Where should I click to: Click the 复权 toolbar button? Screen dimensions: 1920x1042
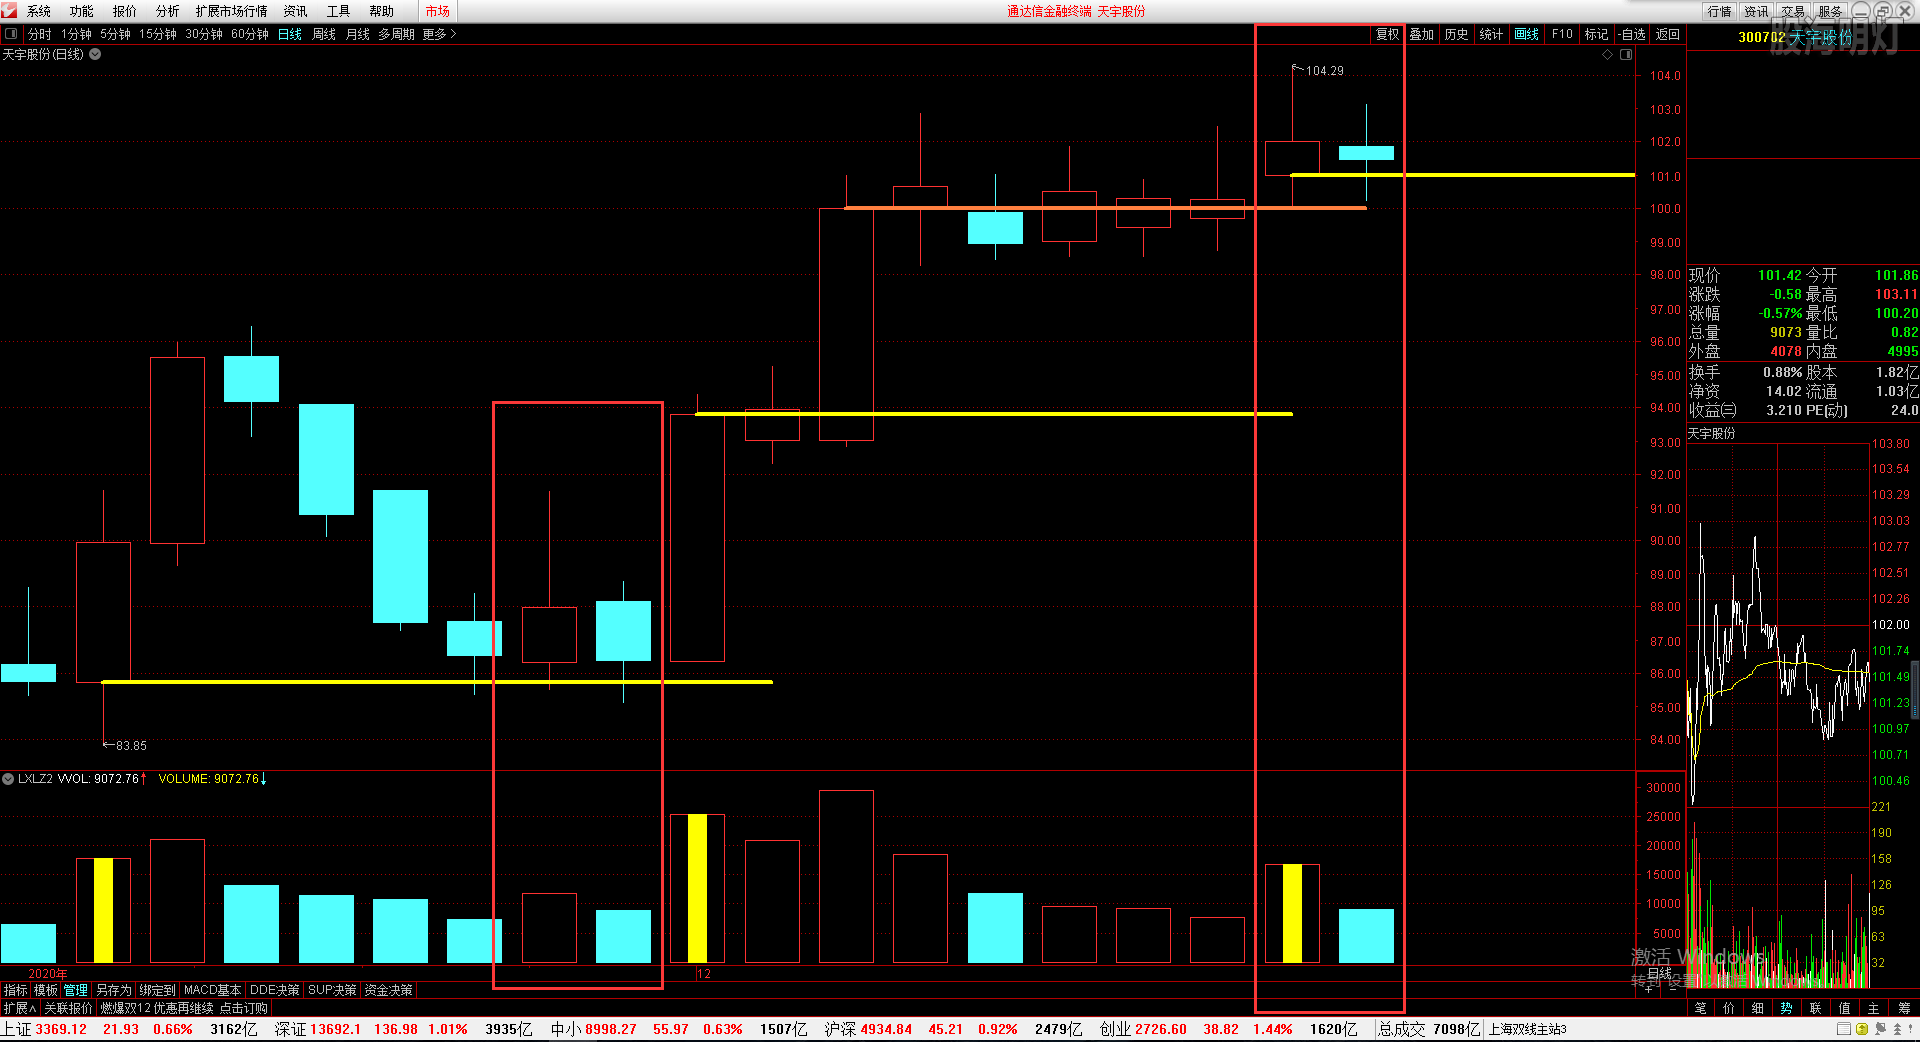point(1388,34)
